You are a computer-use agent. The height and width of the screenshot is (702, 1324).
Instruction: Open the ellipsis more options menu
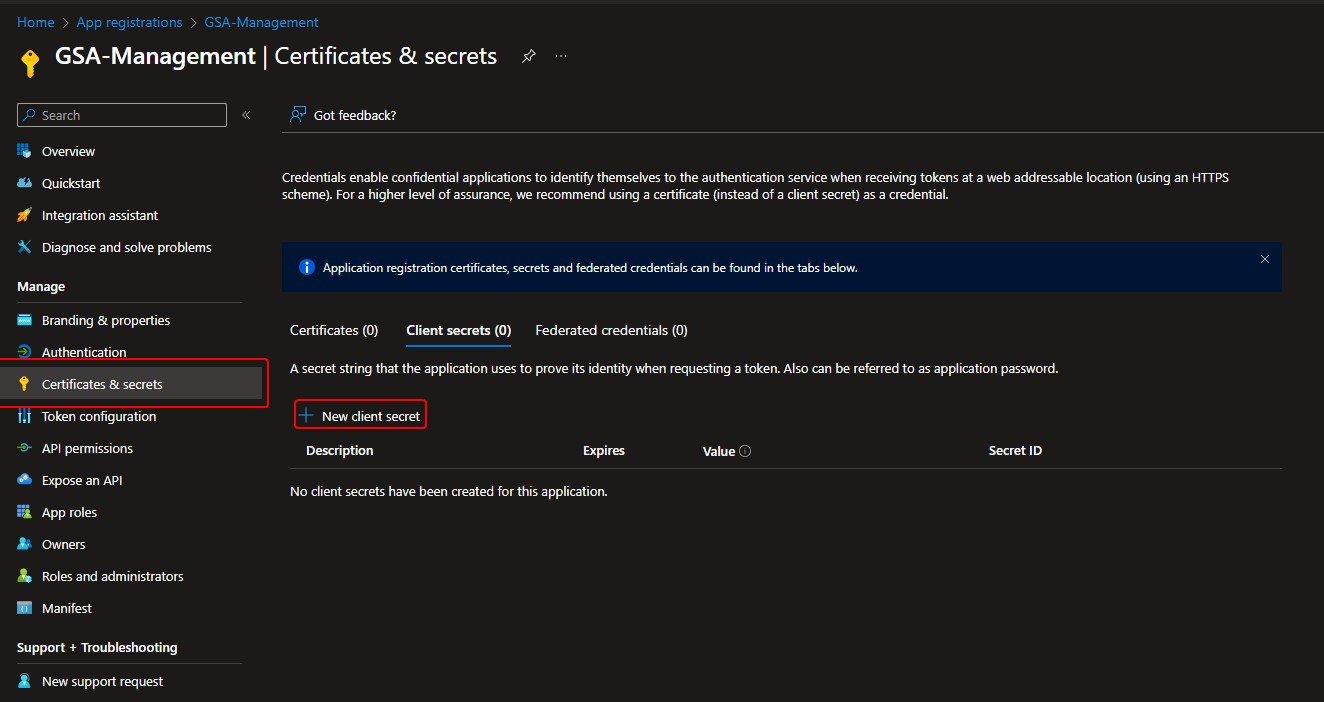(561, 57)
